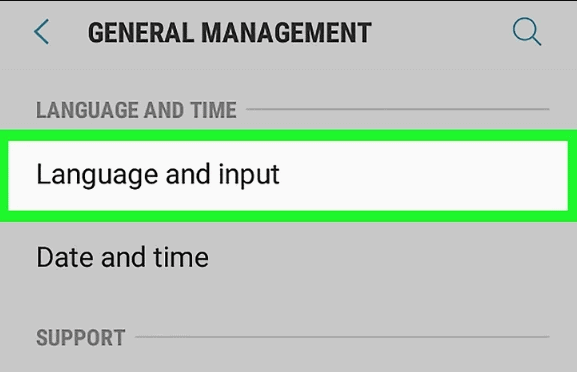Click the word 'Date' in second row

65,257
